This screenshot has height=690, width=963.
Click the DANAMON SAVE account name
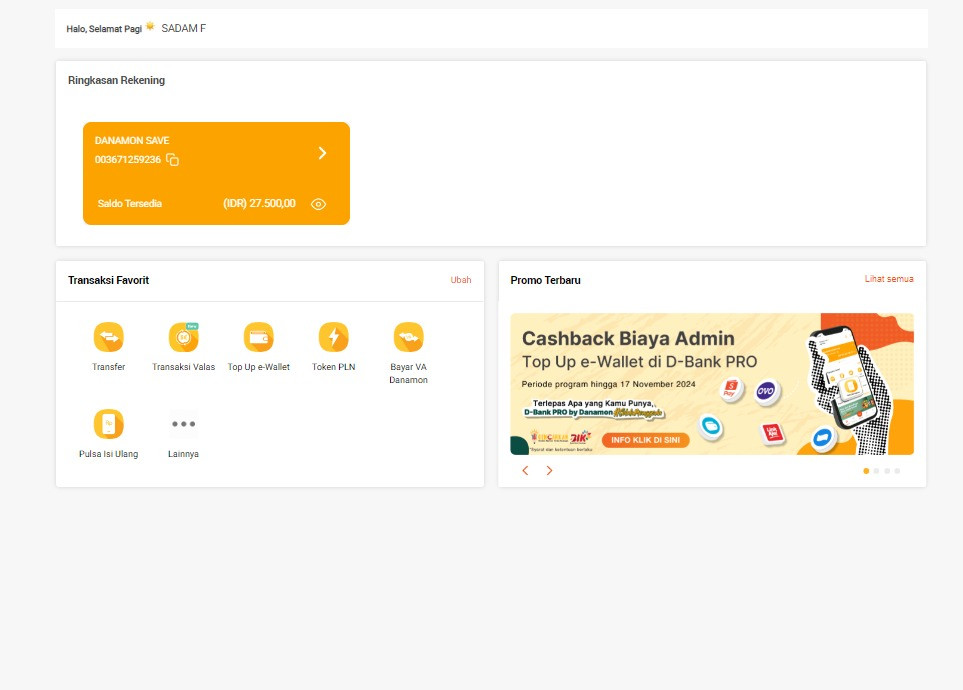pos(132,140)
